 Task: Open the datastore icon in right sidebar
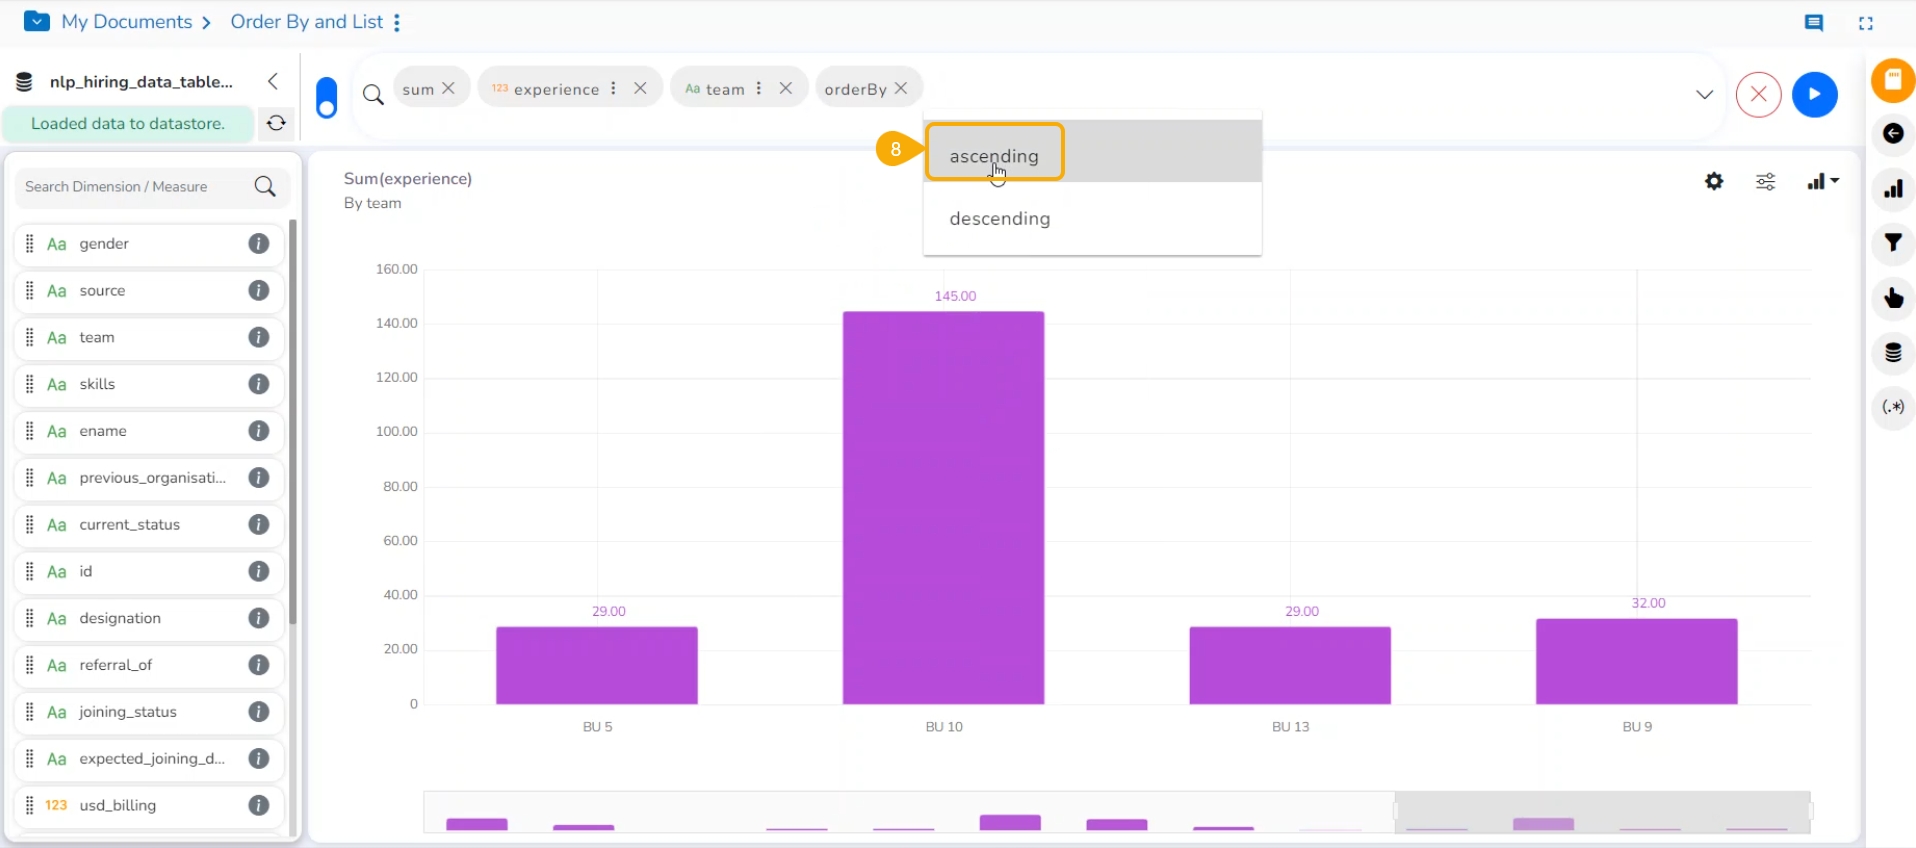pos(1893,353)
